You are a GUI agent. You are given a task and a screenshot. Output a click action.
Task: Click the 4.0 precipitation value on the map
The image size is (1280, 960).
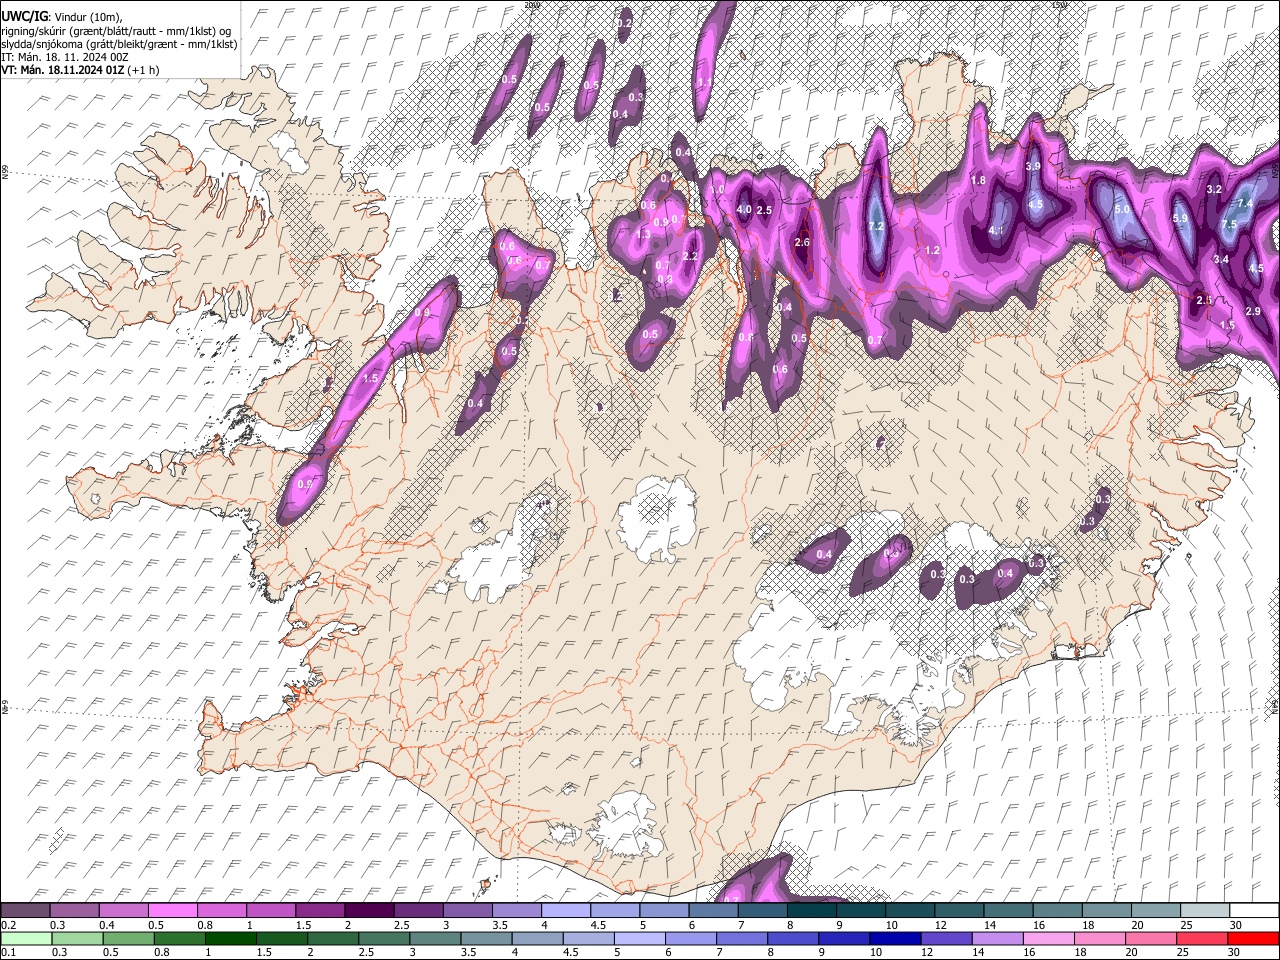[x=743, y=209]
